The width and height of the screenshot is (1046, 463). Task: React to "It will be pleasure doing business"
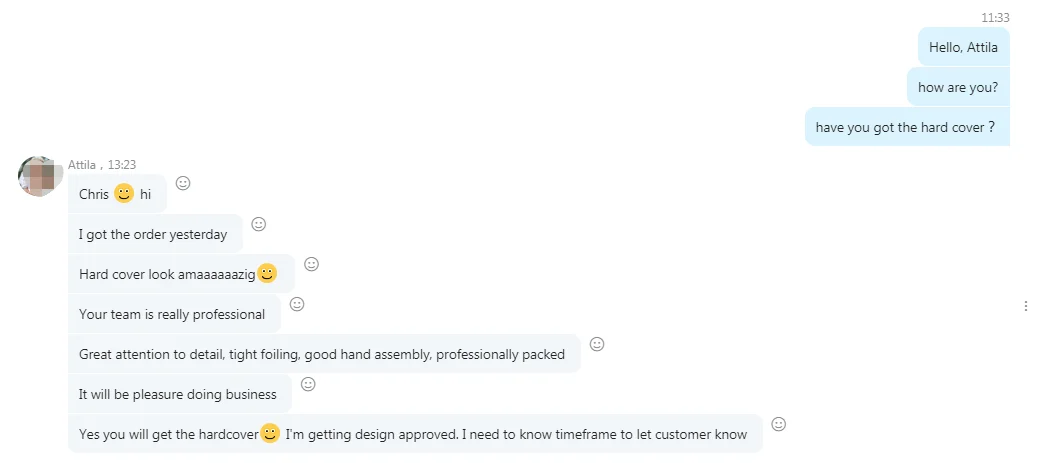click(308, 384)
